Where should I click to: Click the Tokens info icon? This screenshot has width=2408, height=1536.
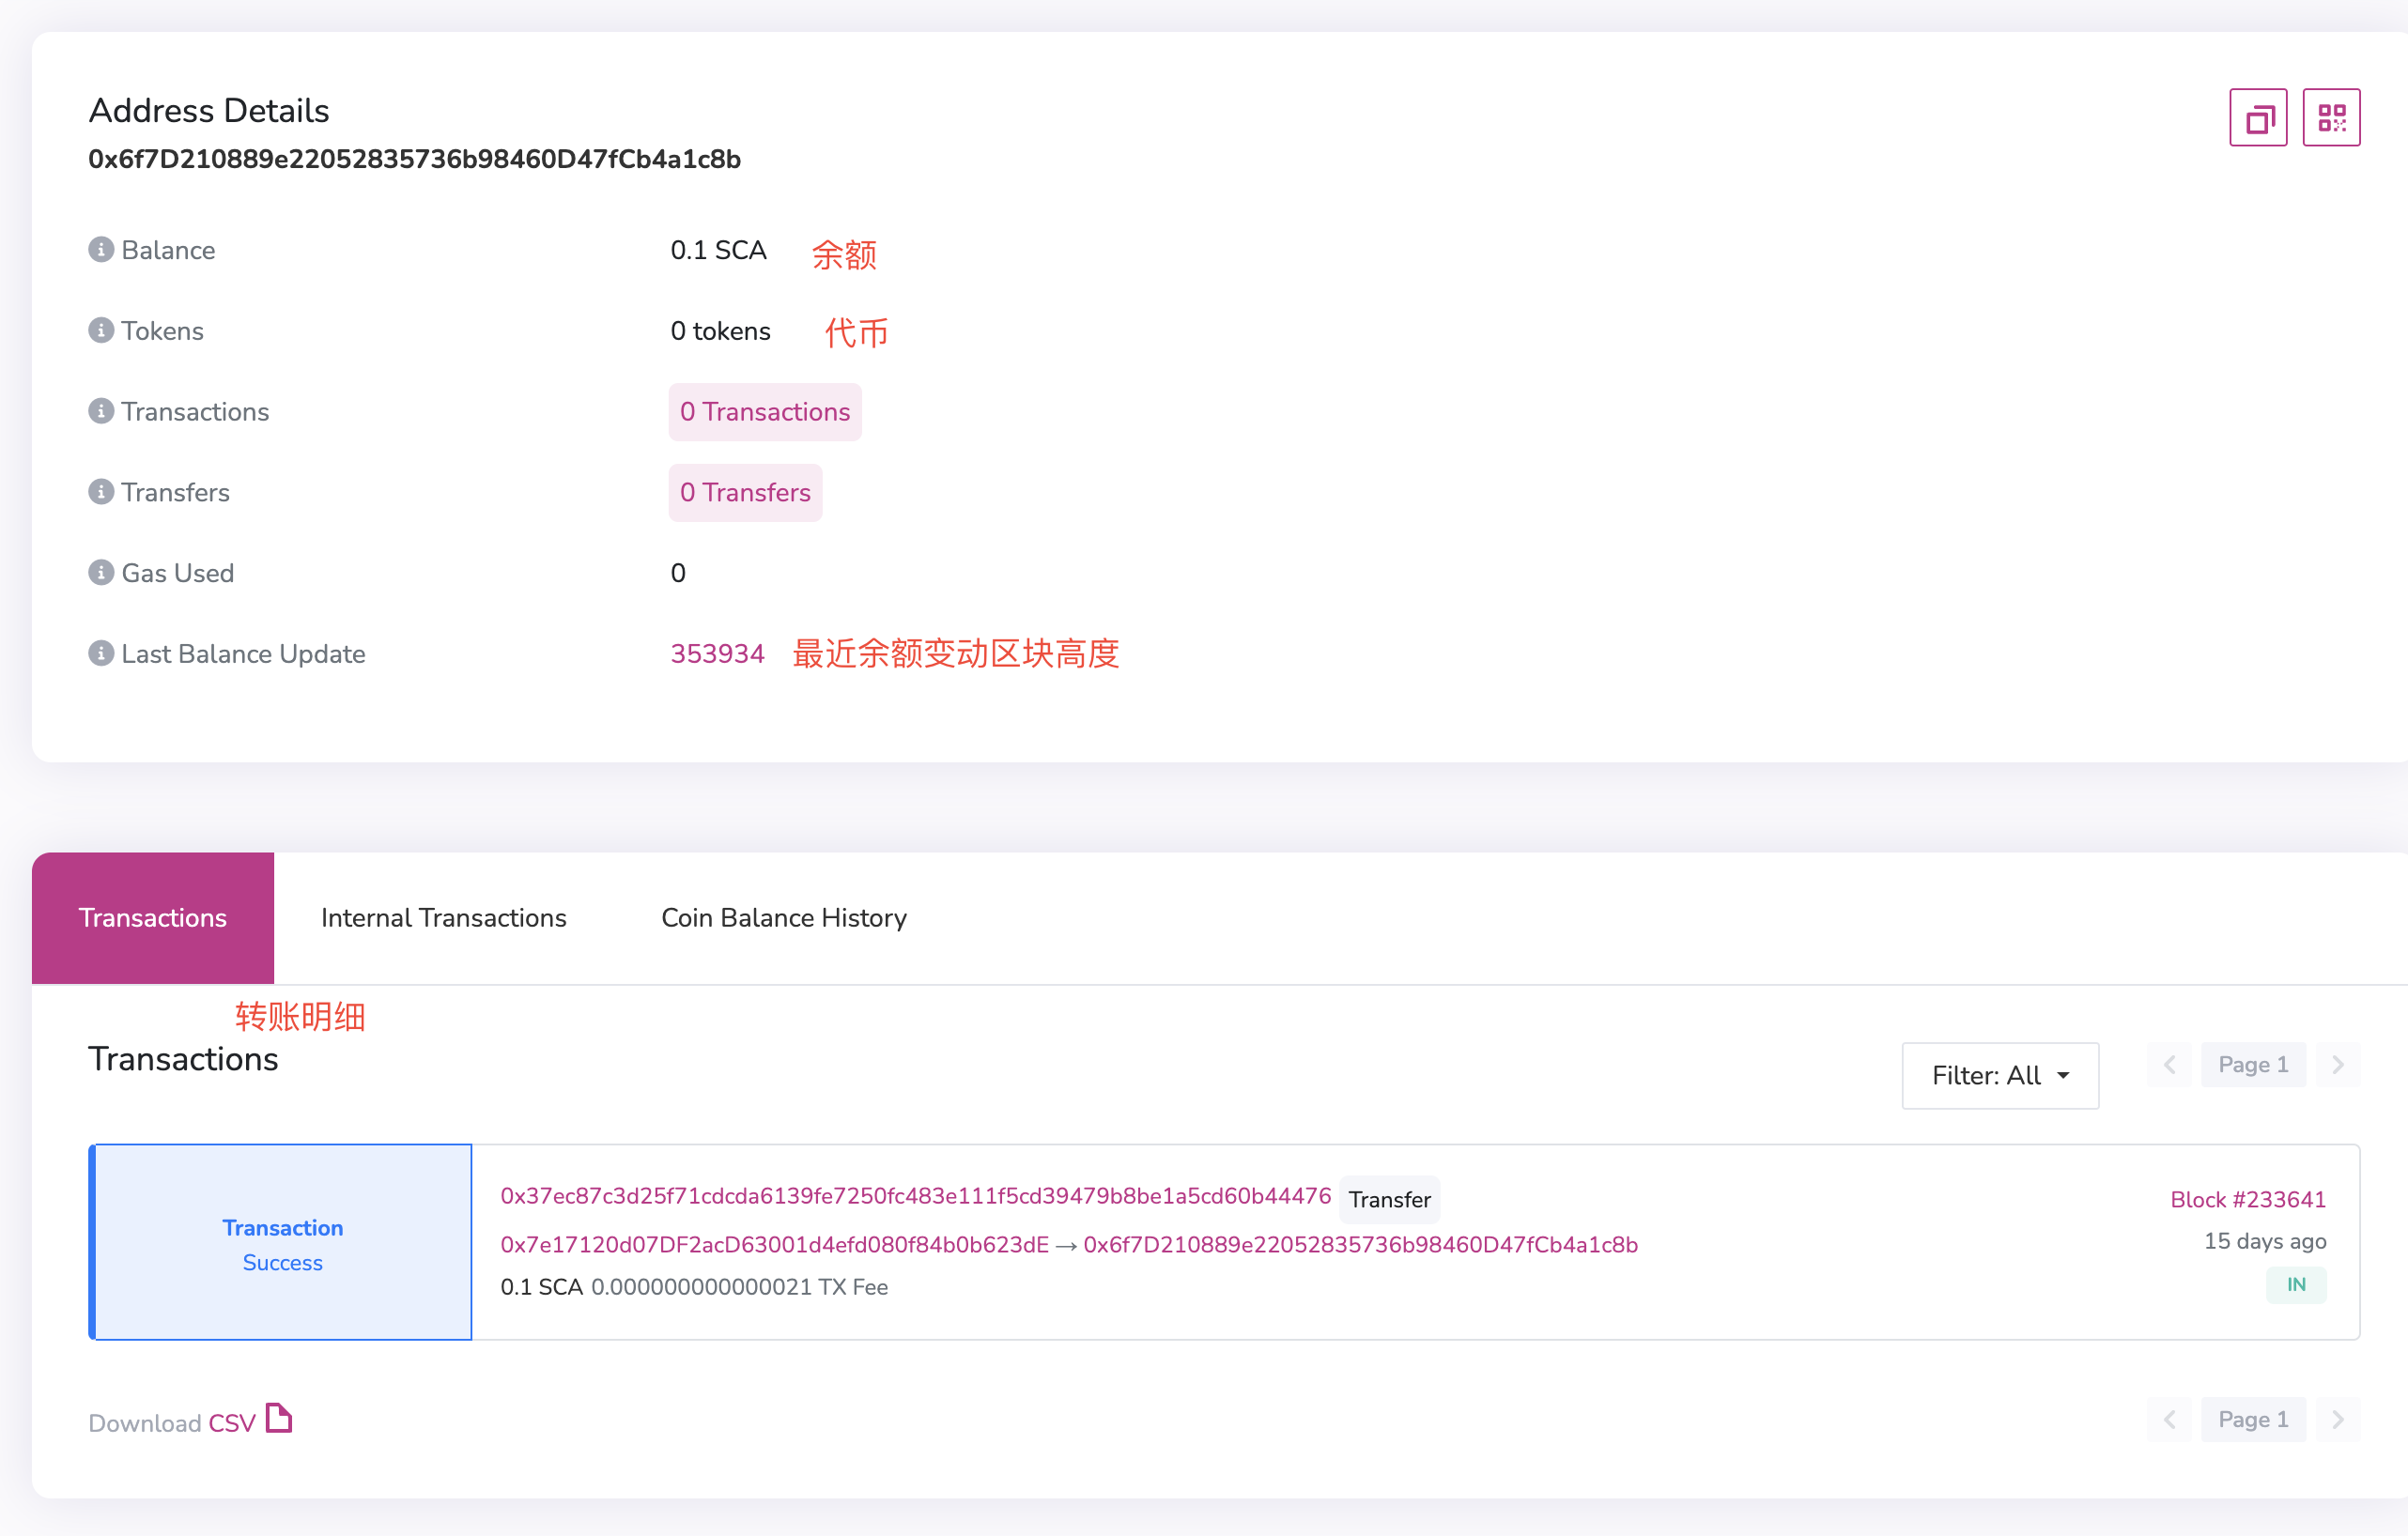[x=101, y=330]
